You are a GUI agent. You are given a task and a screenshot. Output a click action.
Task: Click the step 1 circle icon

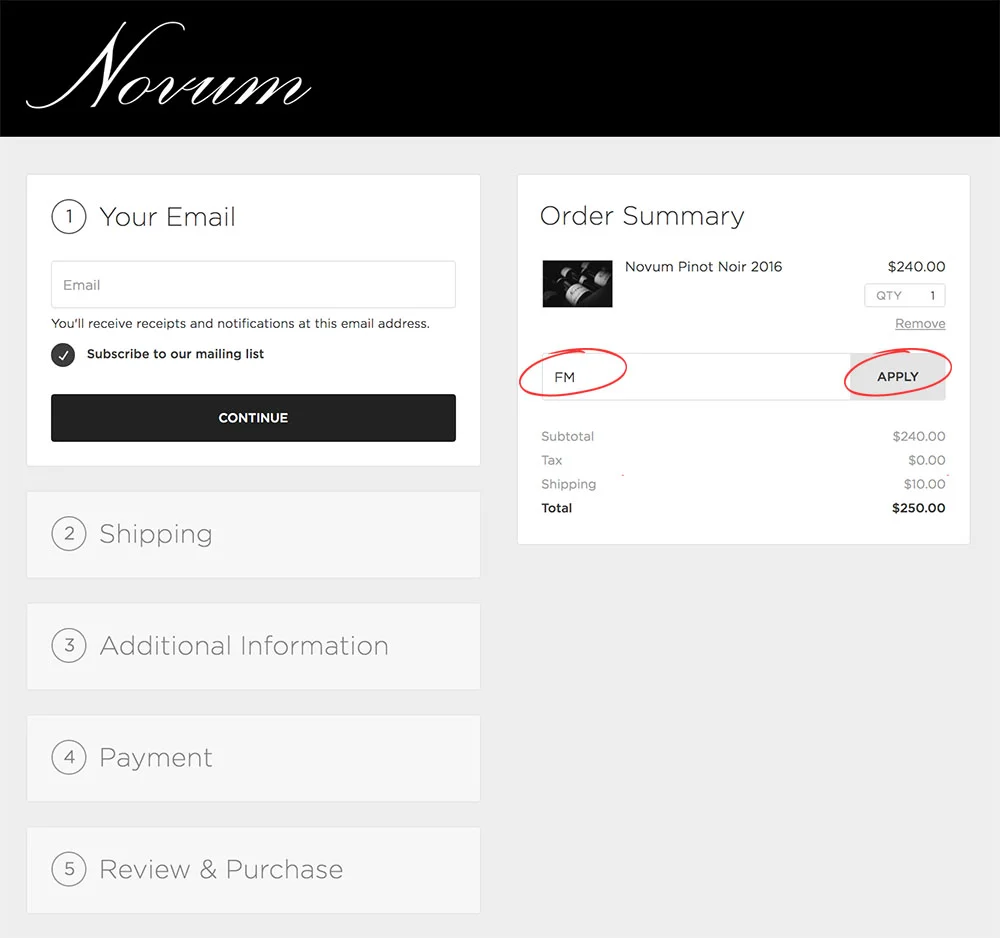point(69,217)
